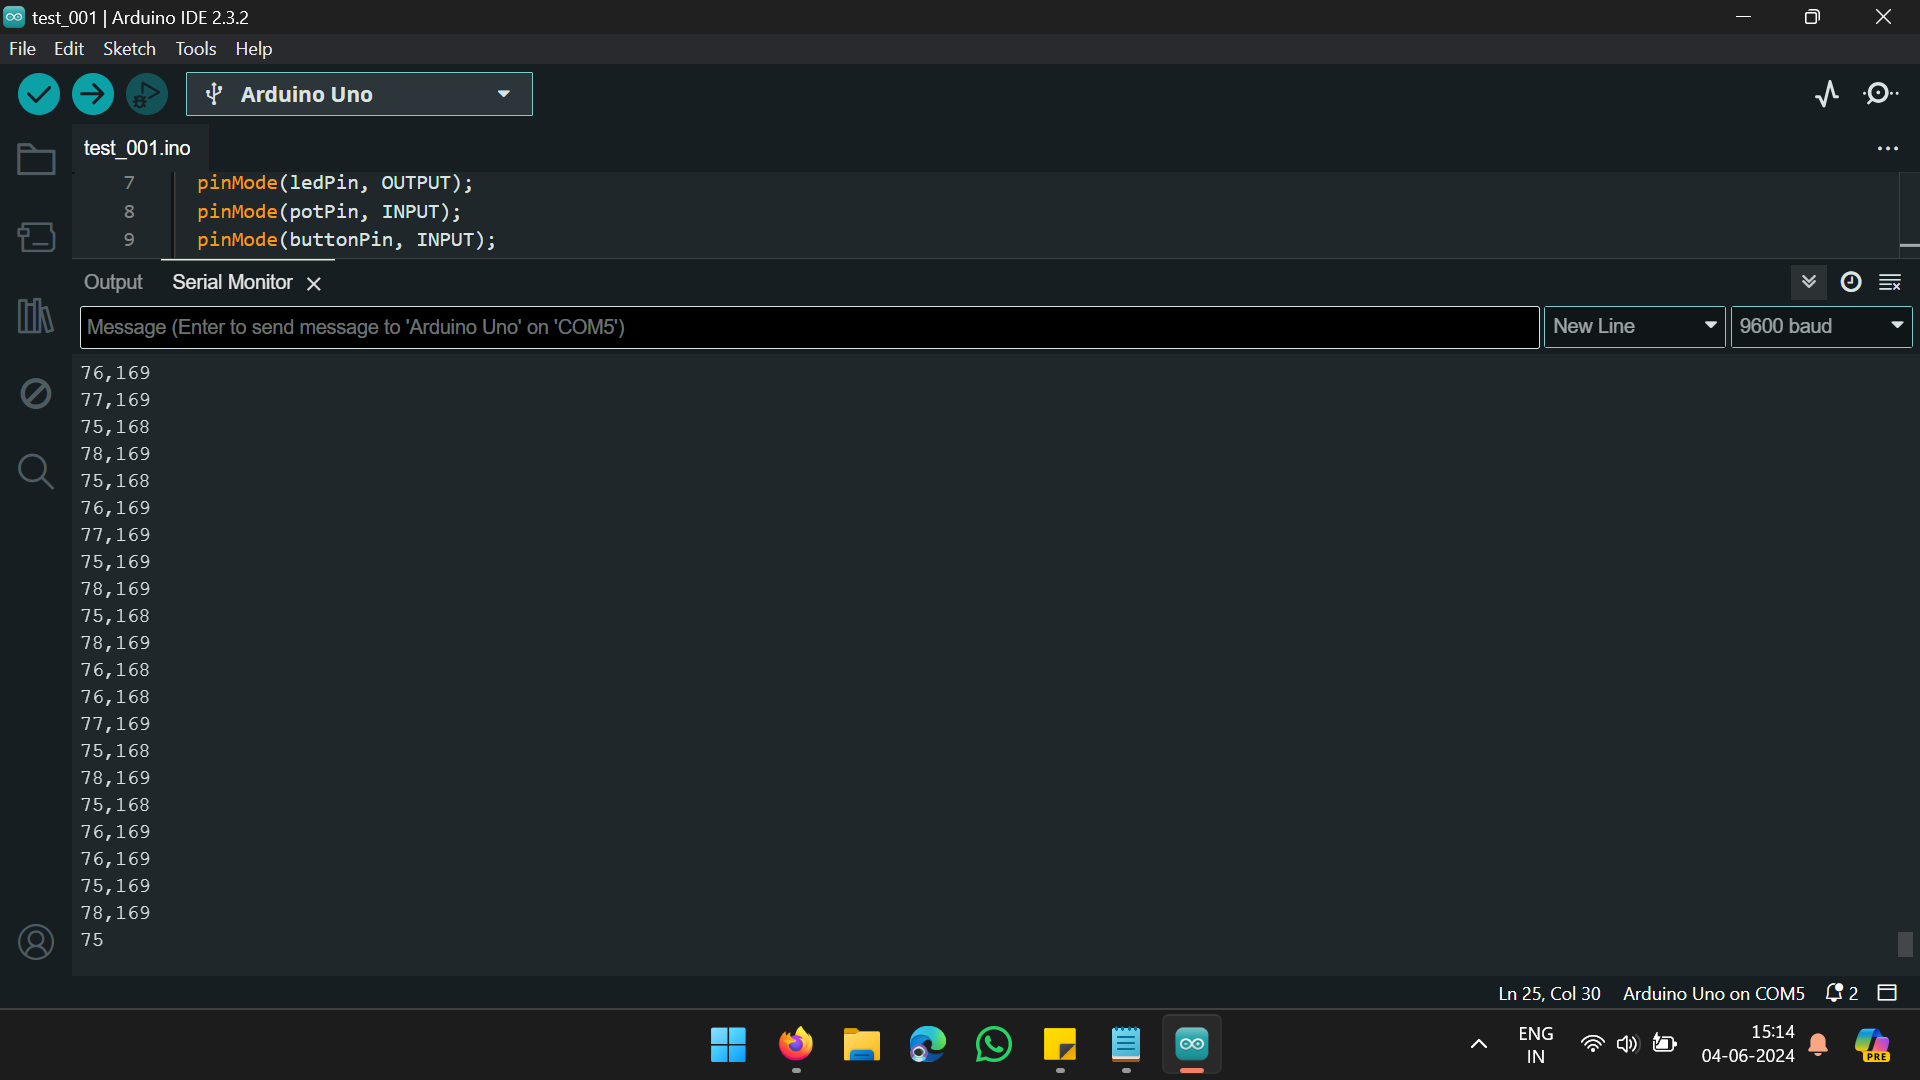Viewport: 1920px width, 1080px height.
Task: Open the Arduino Uno board selector
Action: [358, 93]
